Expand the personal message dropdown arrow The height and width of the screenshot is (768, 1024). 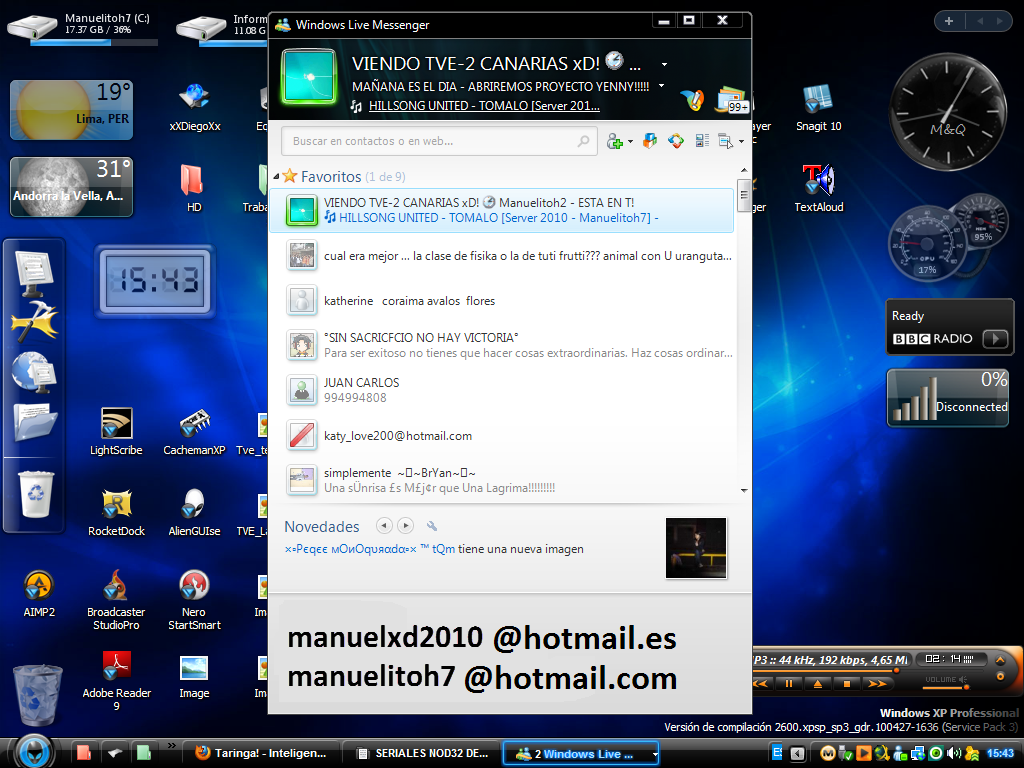[662, 86]
